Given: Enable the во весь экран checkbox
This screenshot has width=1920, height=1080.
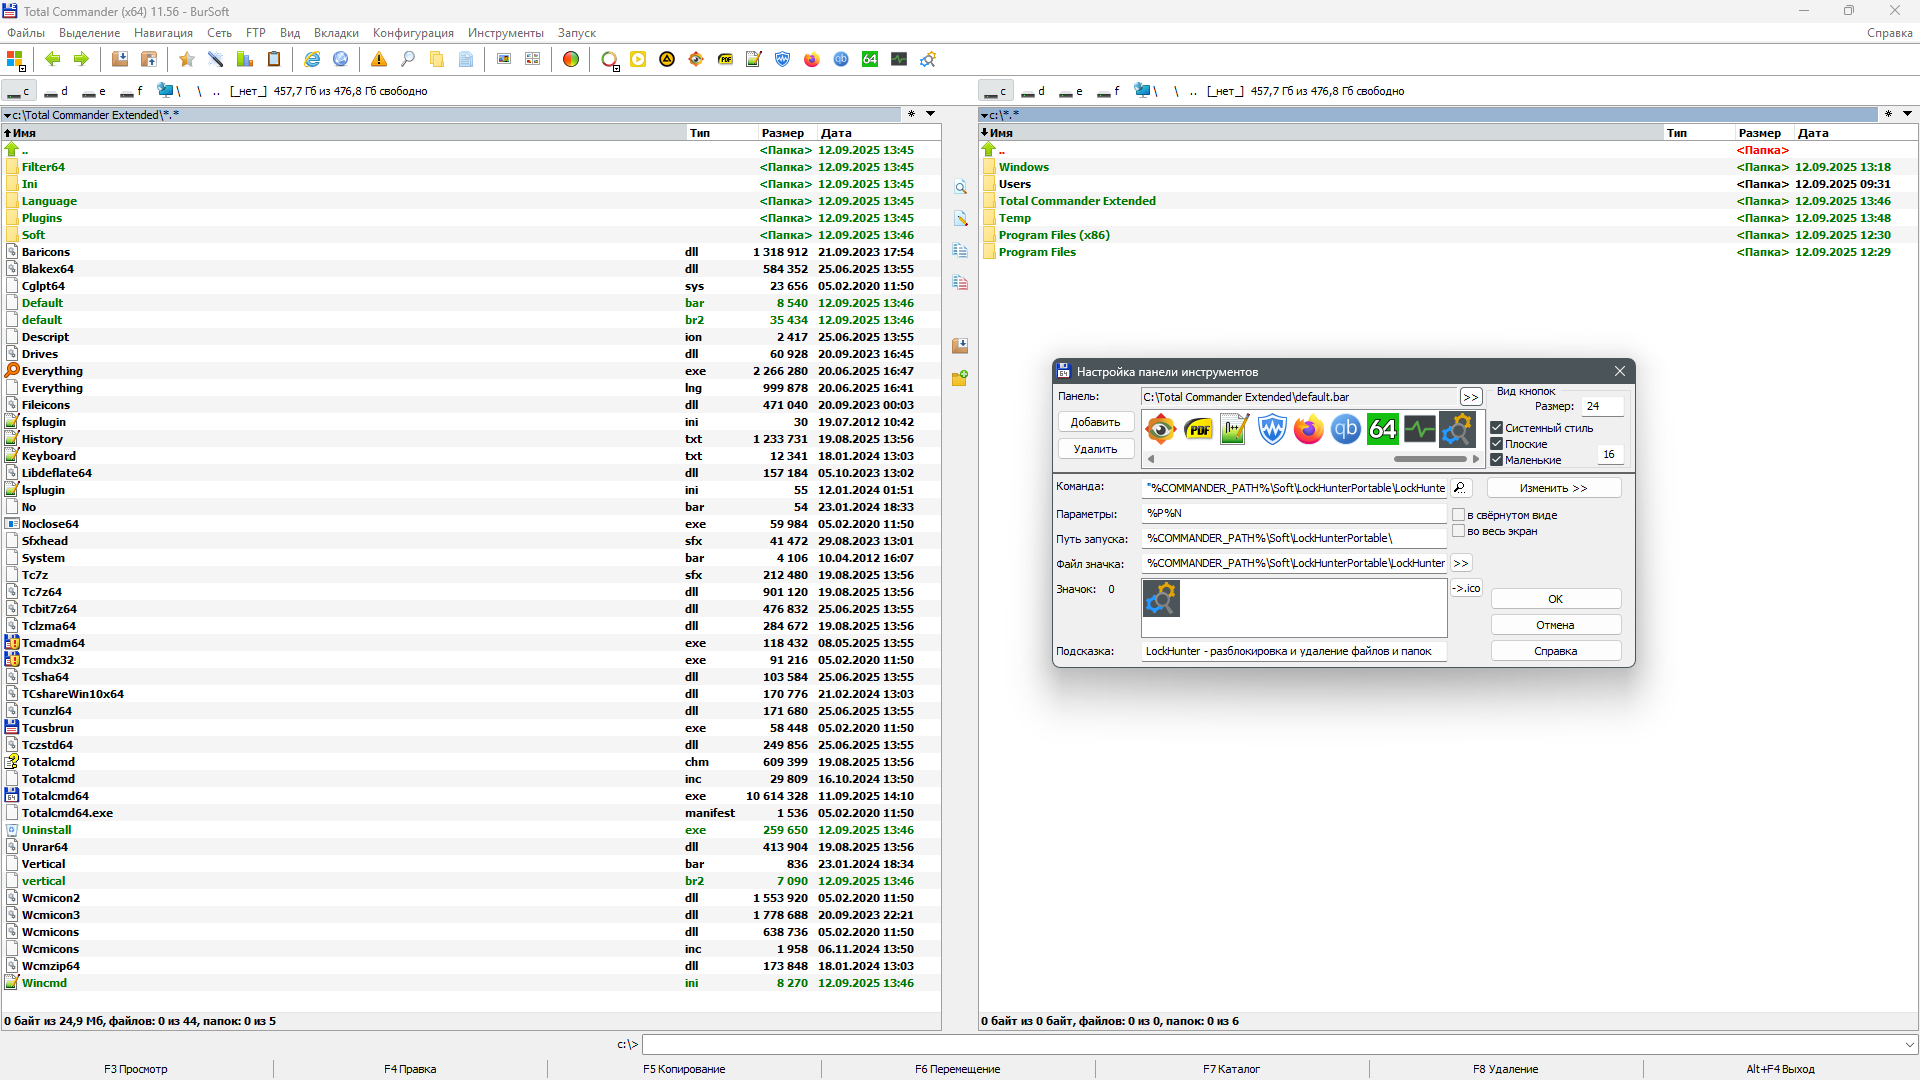Looking at the screenshot, I should (1459, 531).
